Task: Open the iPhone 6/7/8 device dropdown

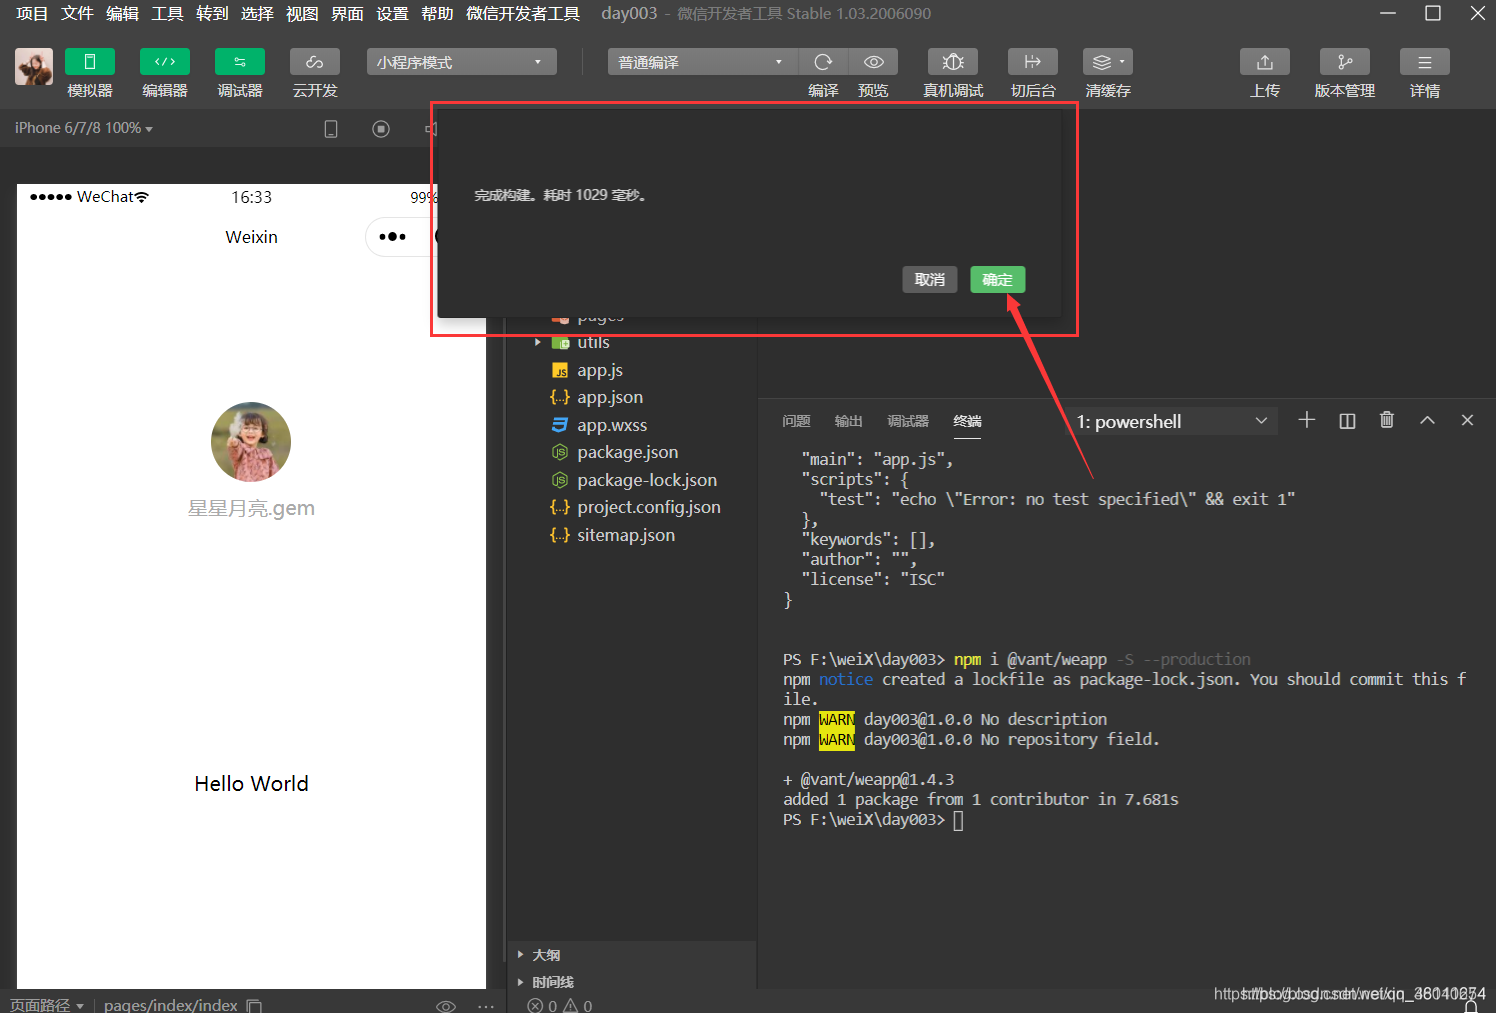Action: 84,128
